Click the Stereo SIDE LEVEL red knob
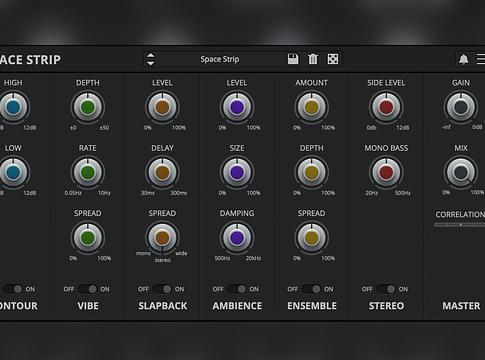This screenshot has height=360, width=485. tap(386, 107)
